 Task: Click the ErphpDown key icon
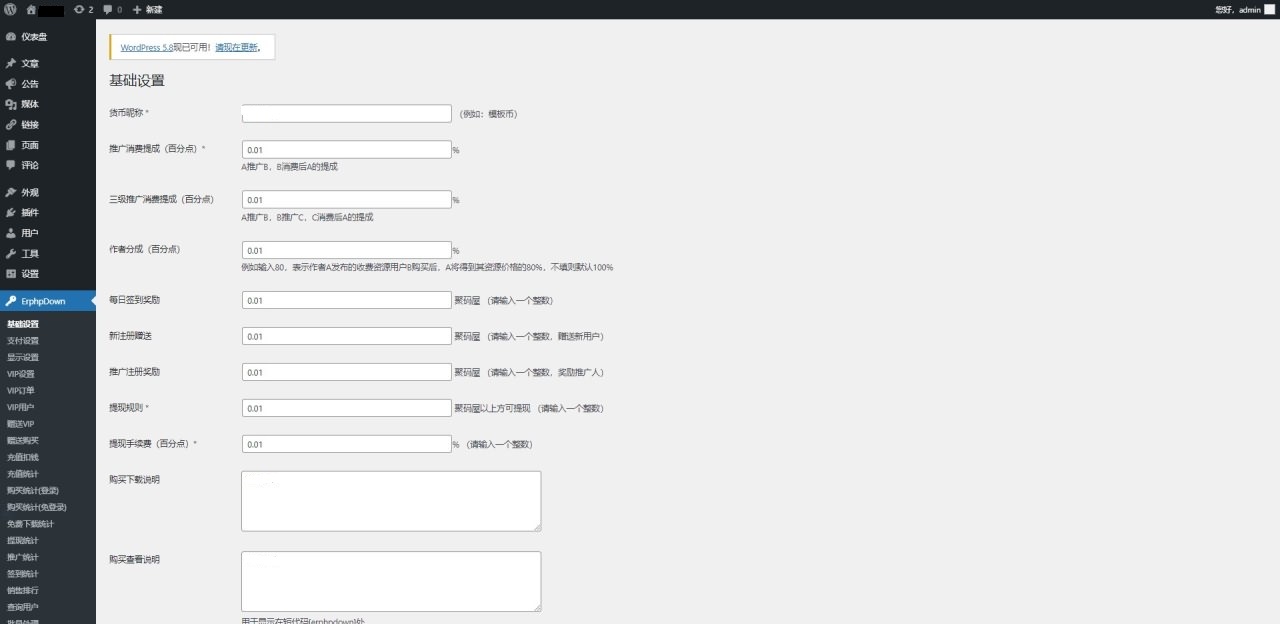(11, 301)
